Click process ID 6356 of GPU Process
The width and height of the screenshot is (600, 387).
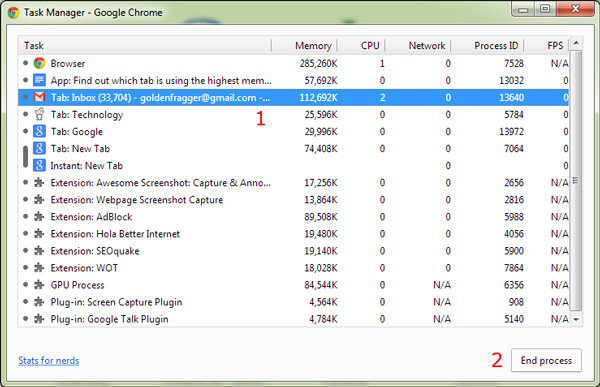point(514,285)
